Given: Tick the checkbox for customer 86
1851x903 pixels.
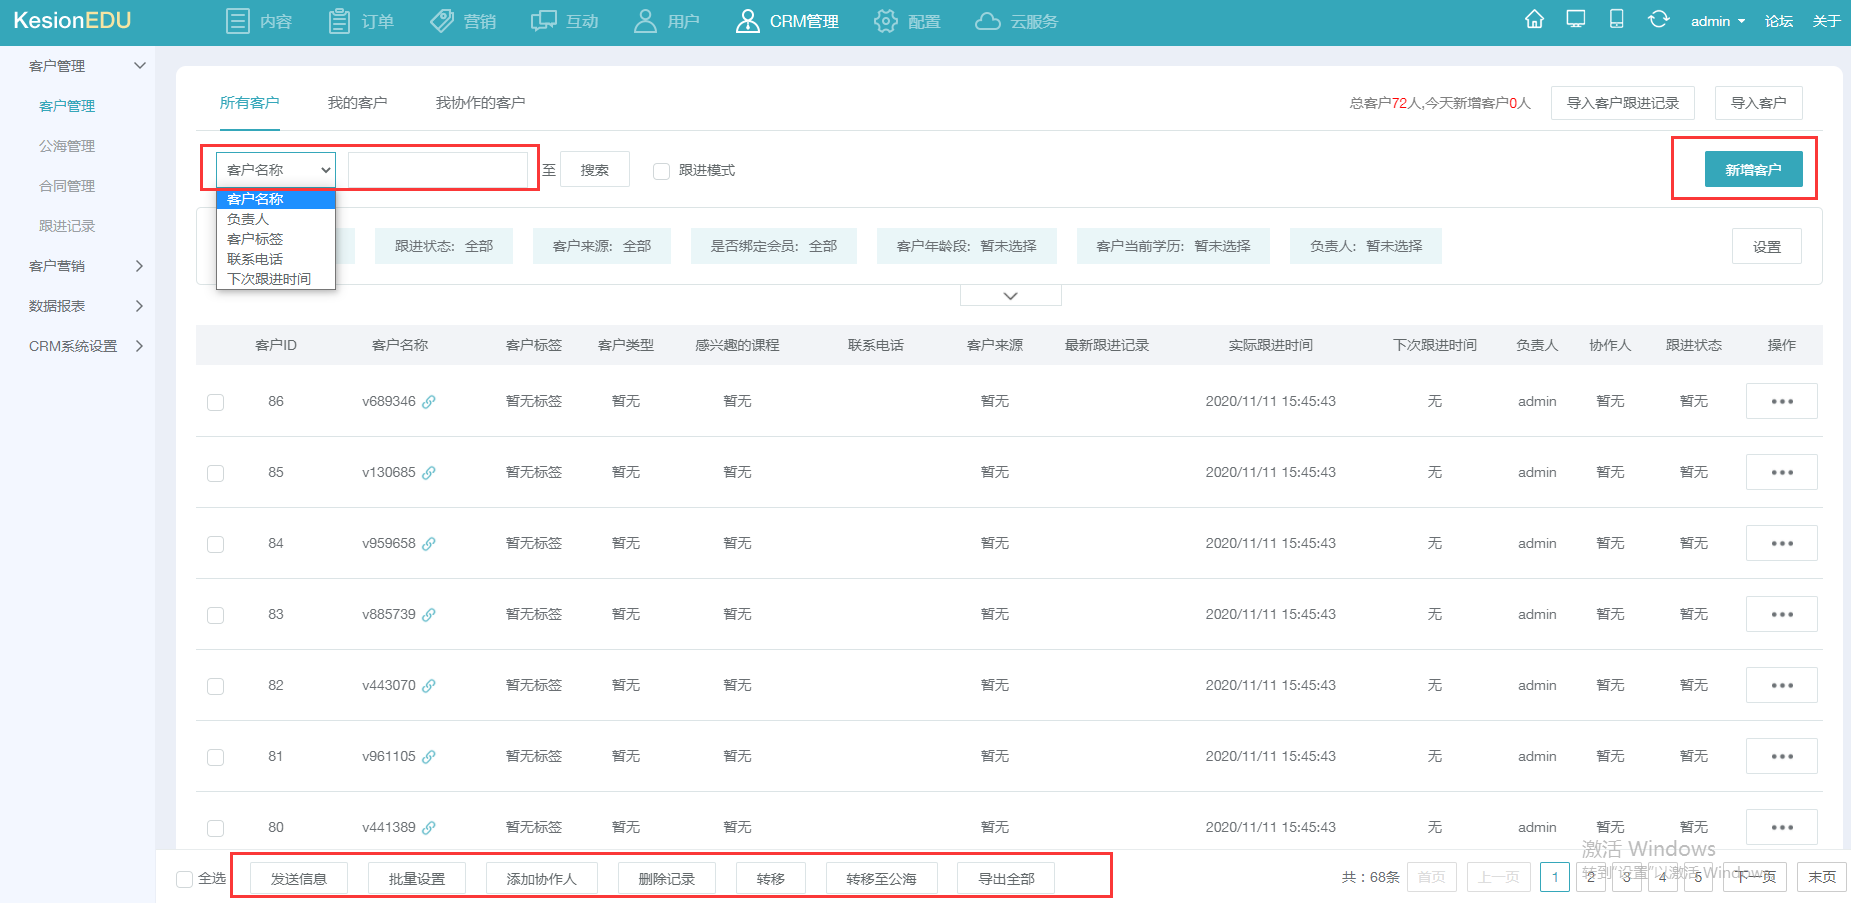Looking at the screenshot, I should coord(215,402).
